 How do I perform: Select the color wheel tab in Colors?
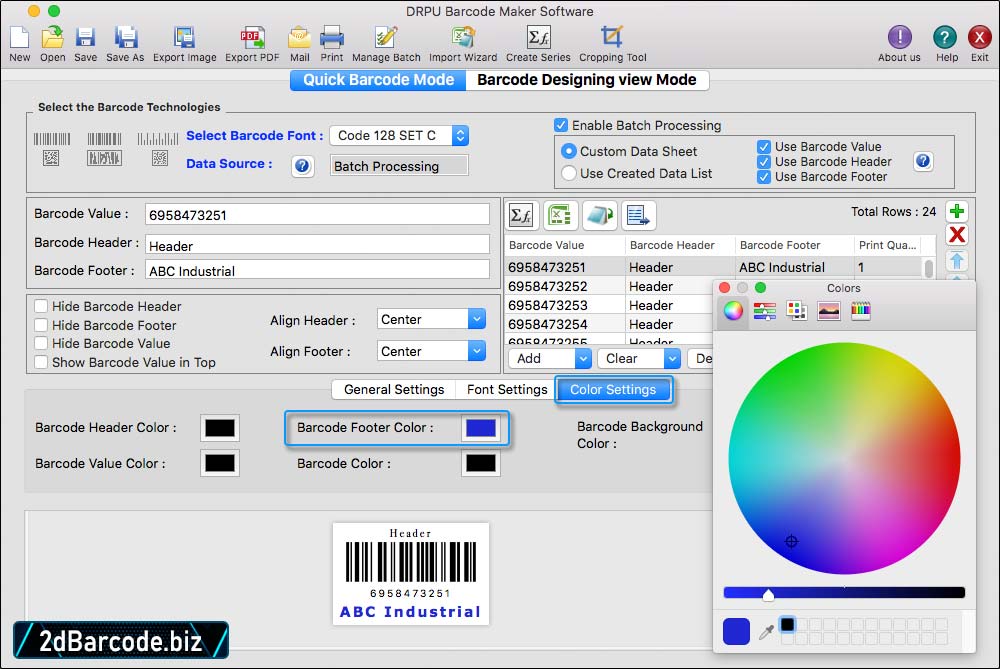tap(733, 311)
